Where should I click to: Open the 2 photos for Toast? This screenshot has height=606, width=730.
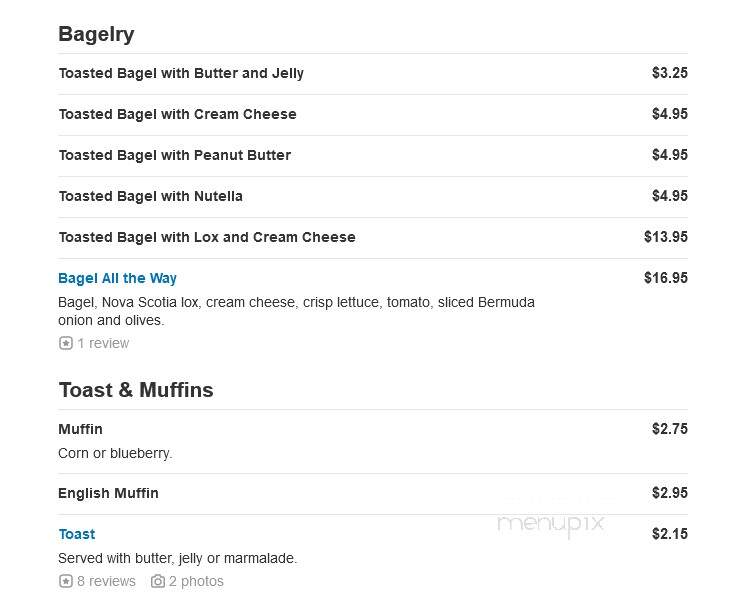tap(196, 581)
